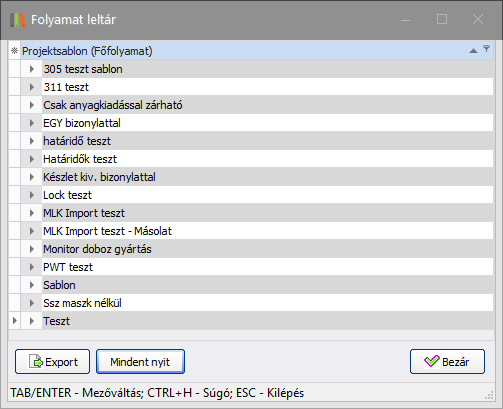This screenshot has width=503, height=409.
Task: Expand the Monitor doboz gyártás node
Action: coord(32,249)
